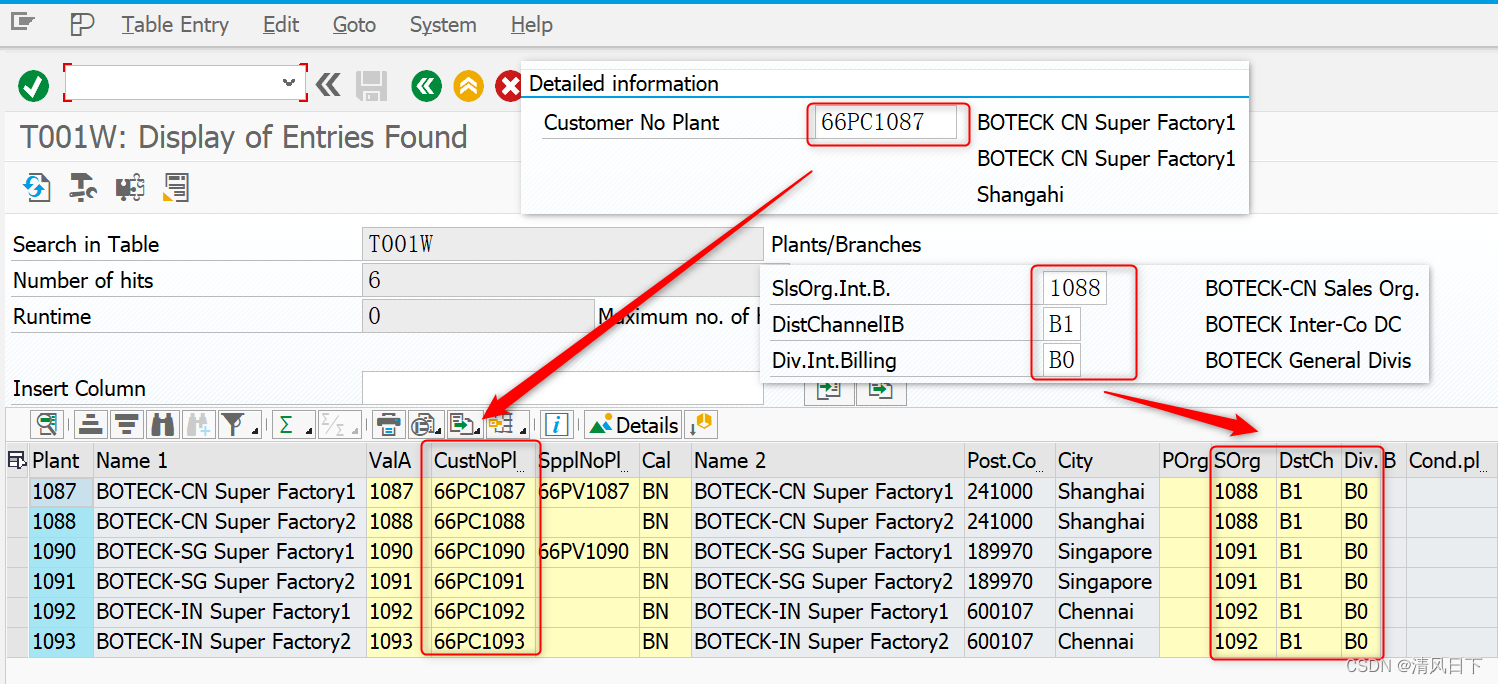Collapse the command field with the double-chevron icon
Viewport: 1498px width, 684px height.
pyautogui.click(x=328, y=85)
